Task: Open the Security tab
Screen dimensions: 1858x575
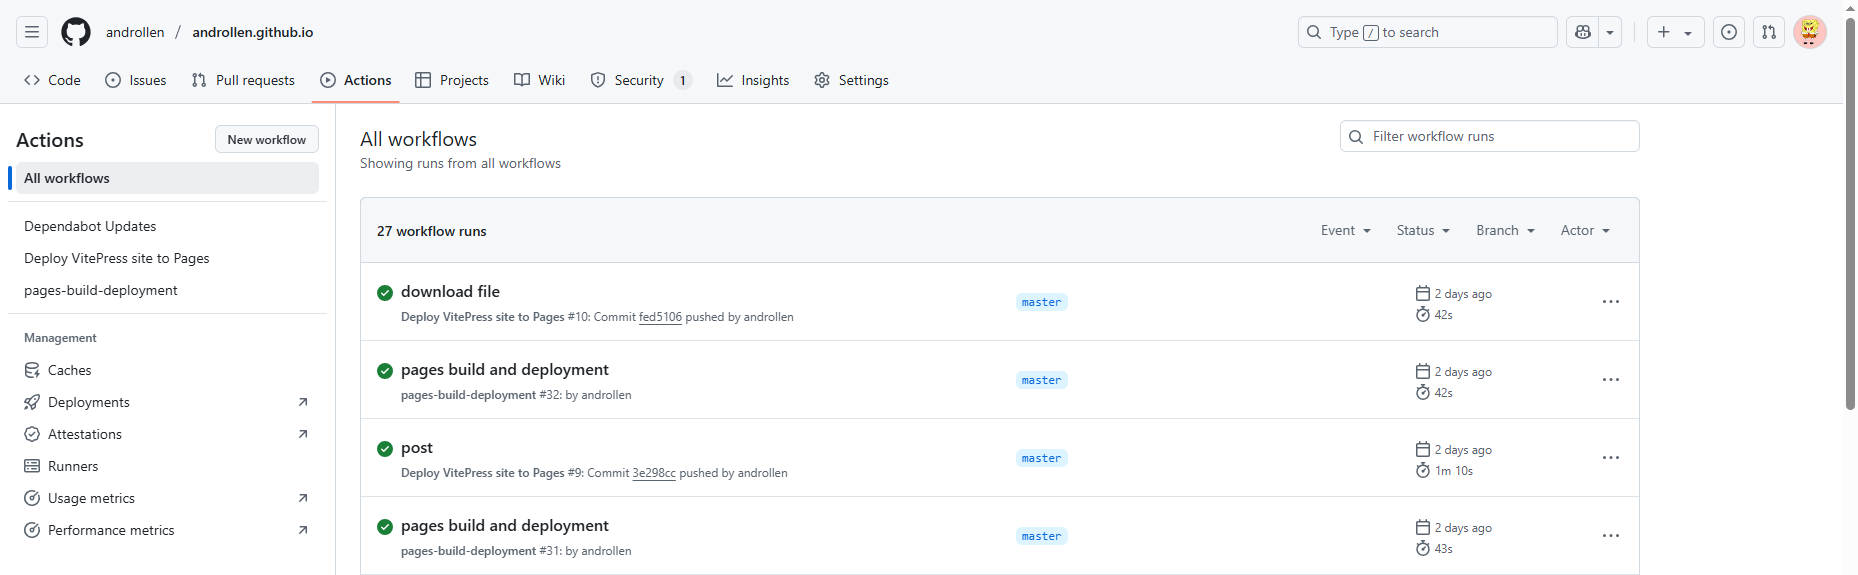Action: click(640, 80)
